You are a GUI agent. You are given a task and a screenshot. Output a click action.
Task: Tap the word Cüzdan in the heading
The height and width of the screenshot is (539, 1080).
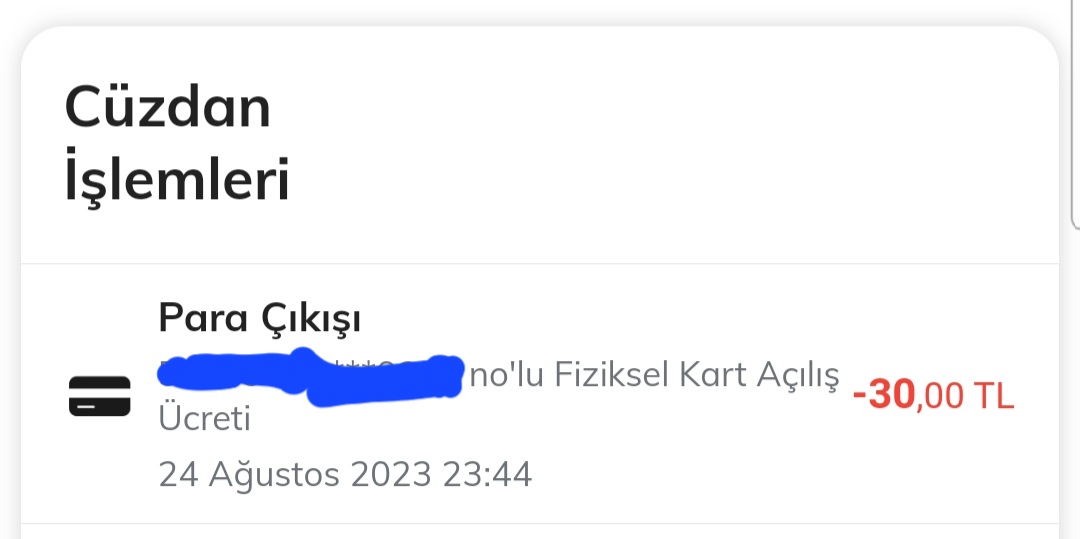(167, 109)
